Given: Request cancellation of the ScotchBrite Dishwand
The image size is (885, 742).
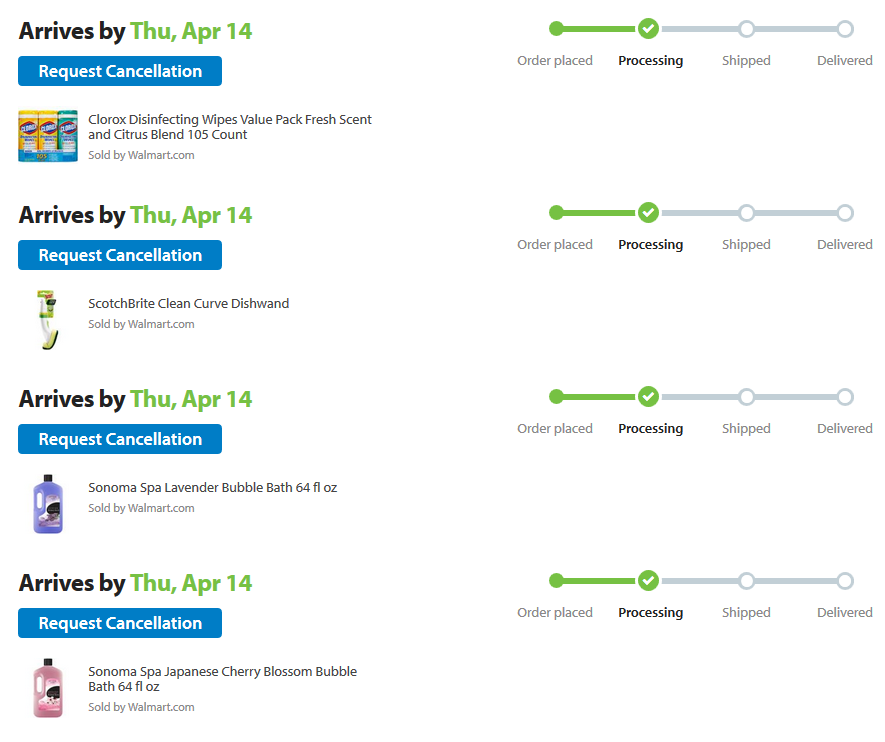Looking at the screenshot, I should (120, 255).
